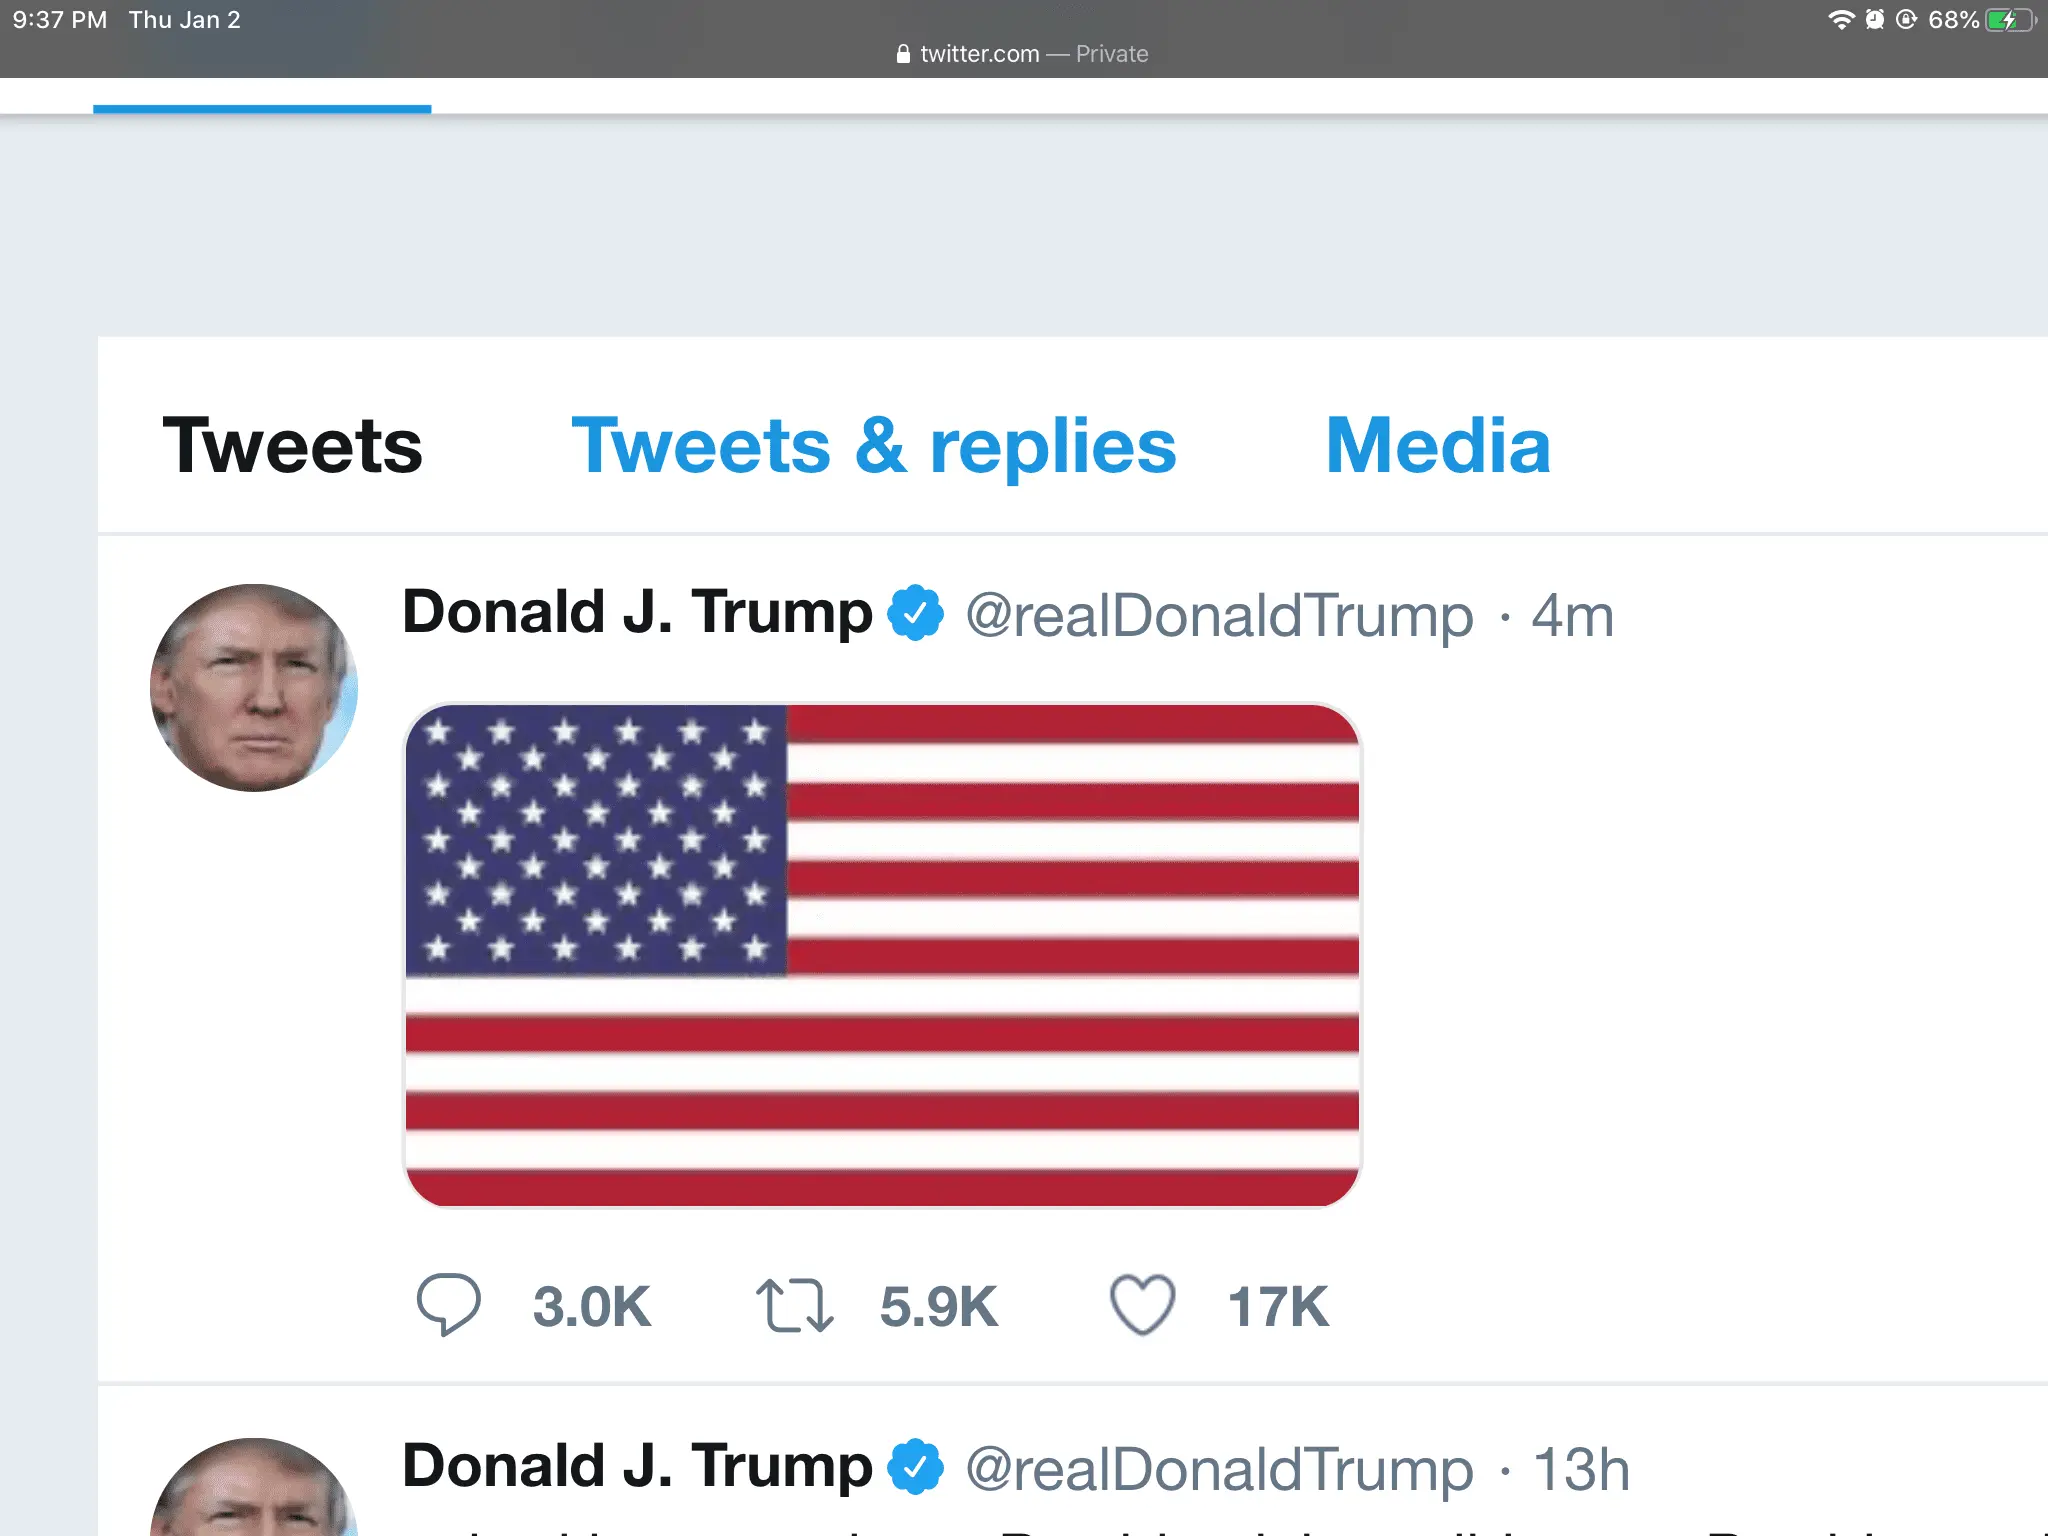Click the blue page loading progress bar

(x=262, y=109)
